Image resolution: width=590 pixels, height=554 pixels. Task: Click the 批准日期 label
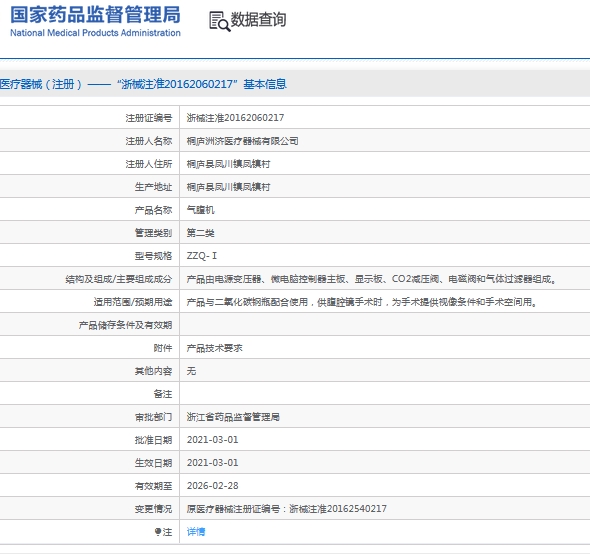(x=153, y=440)
